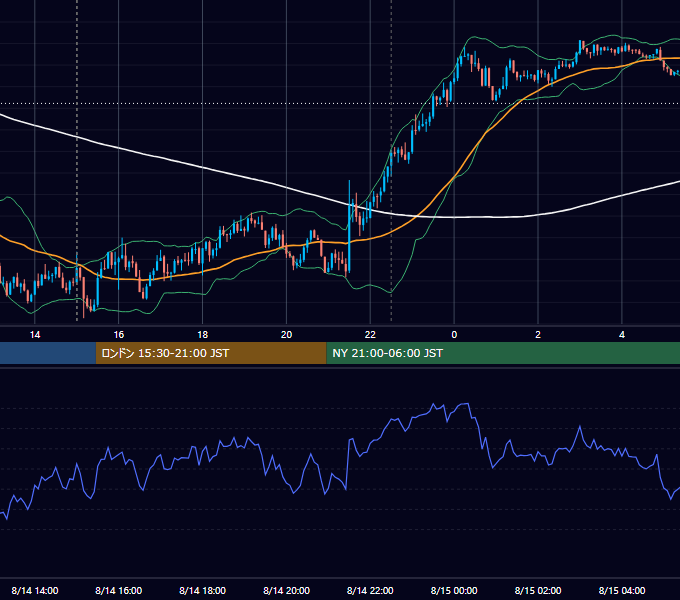The height and width of the screenshot is (600, 680).
Task: Click the 8/14 18:00 time label
Action: 203,590
